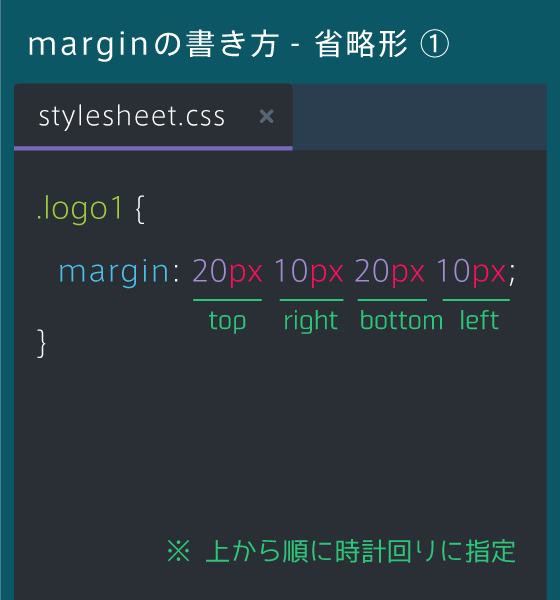
Task: Click the .logo1 selector text
Action: point(80,209)
